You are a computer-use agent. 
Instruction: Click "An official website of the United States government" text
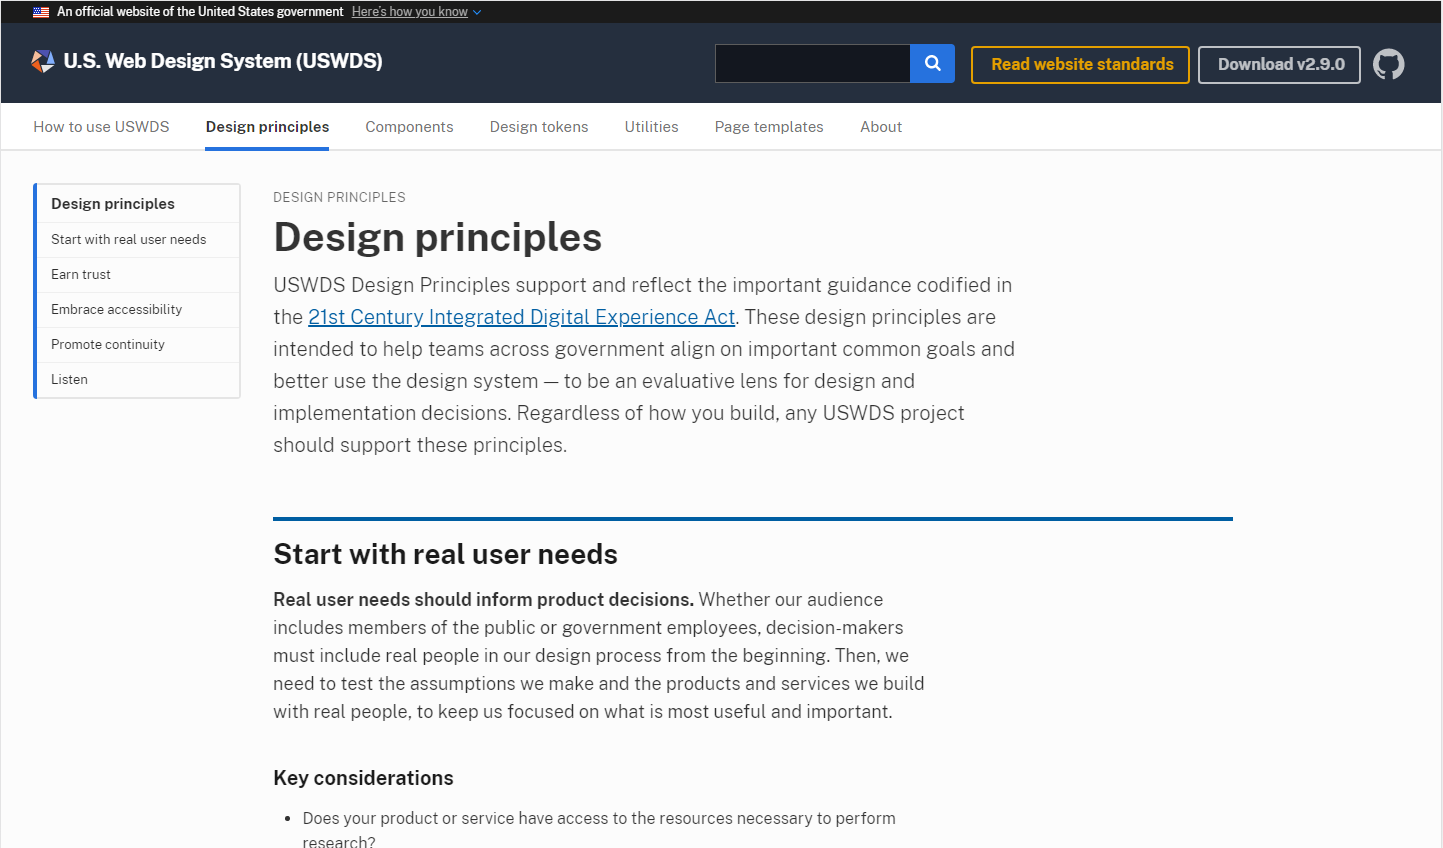coord(200,12)
